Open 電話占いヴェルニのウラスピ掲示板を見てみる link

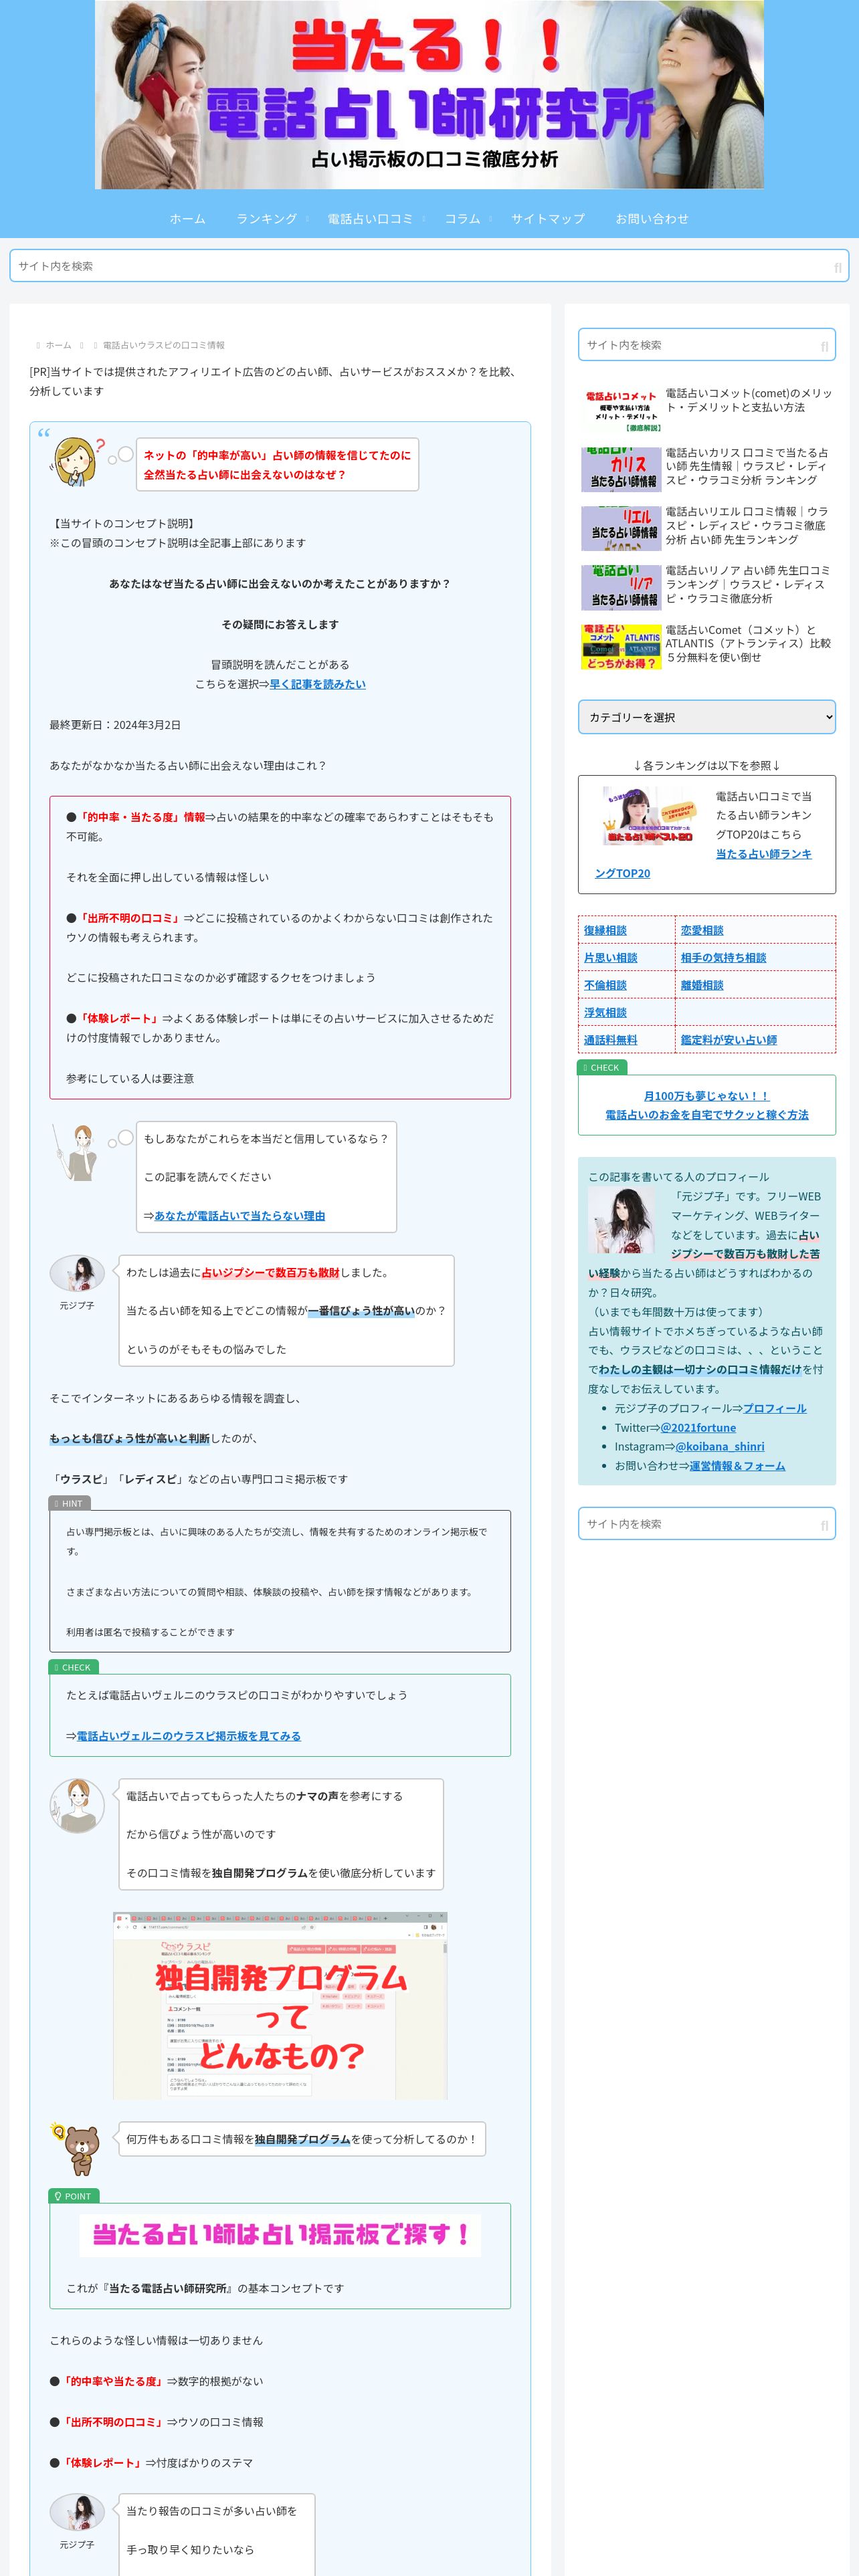[x=188, y=1736]
